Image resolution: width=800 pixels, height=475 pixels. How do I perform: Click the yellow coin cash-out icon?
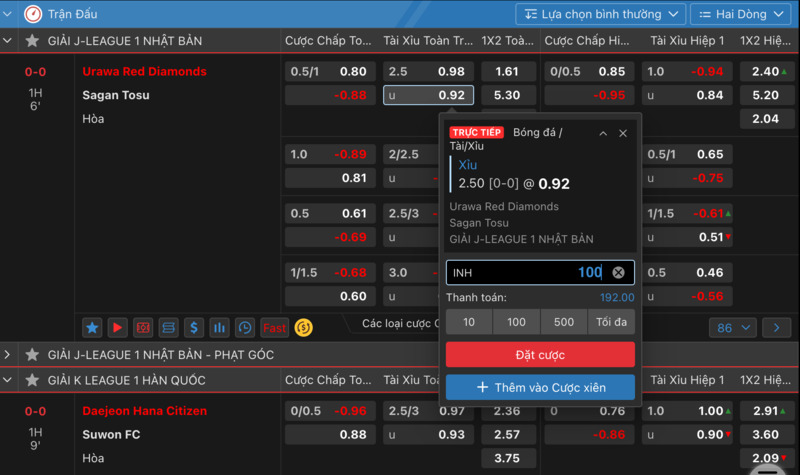[x=304, y=328]
